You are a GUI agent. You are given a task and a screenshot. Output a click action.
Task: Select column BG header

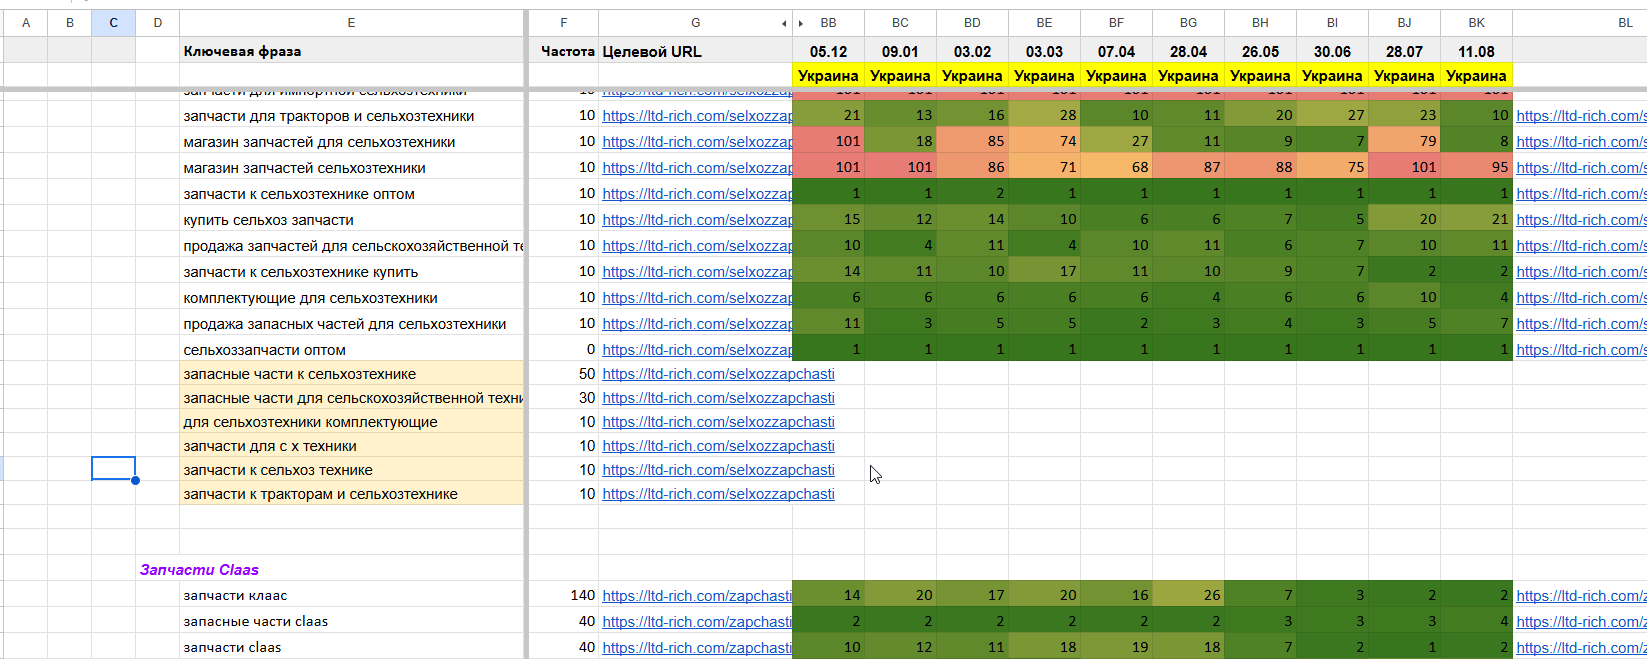point(1189,23)
